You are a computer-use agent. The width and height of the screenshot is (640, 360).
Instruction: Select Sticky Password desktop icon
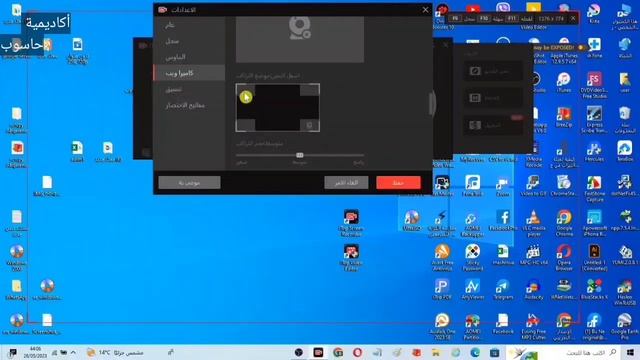coord(472,258)
